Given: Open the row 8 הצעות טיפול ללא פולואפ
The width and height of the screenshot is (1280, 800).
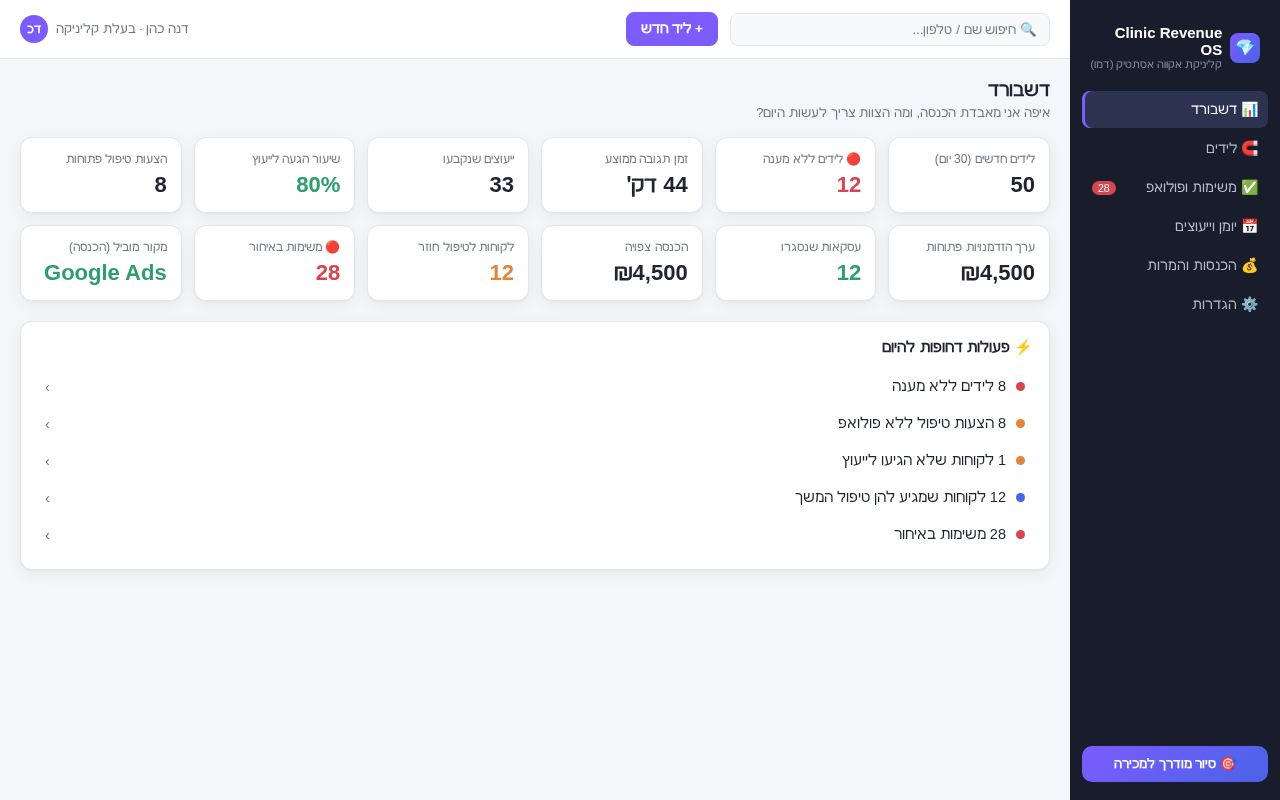Looking at the screenshot, I should [535, 424].
